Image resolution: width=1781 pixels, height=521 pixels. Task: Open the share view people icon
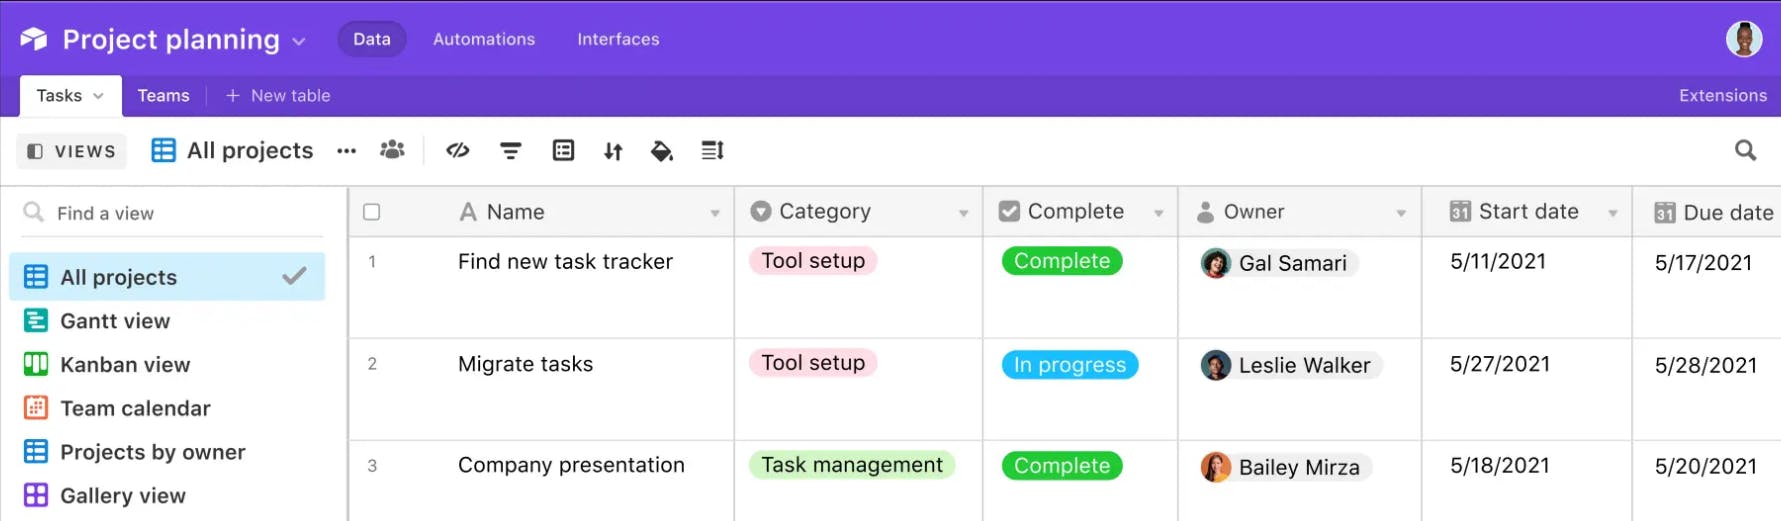pos(392,150)
